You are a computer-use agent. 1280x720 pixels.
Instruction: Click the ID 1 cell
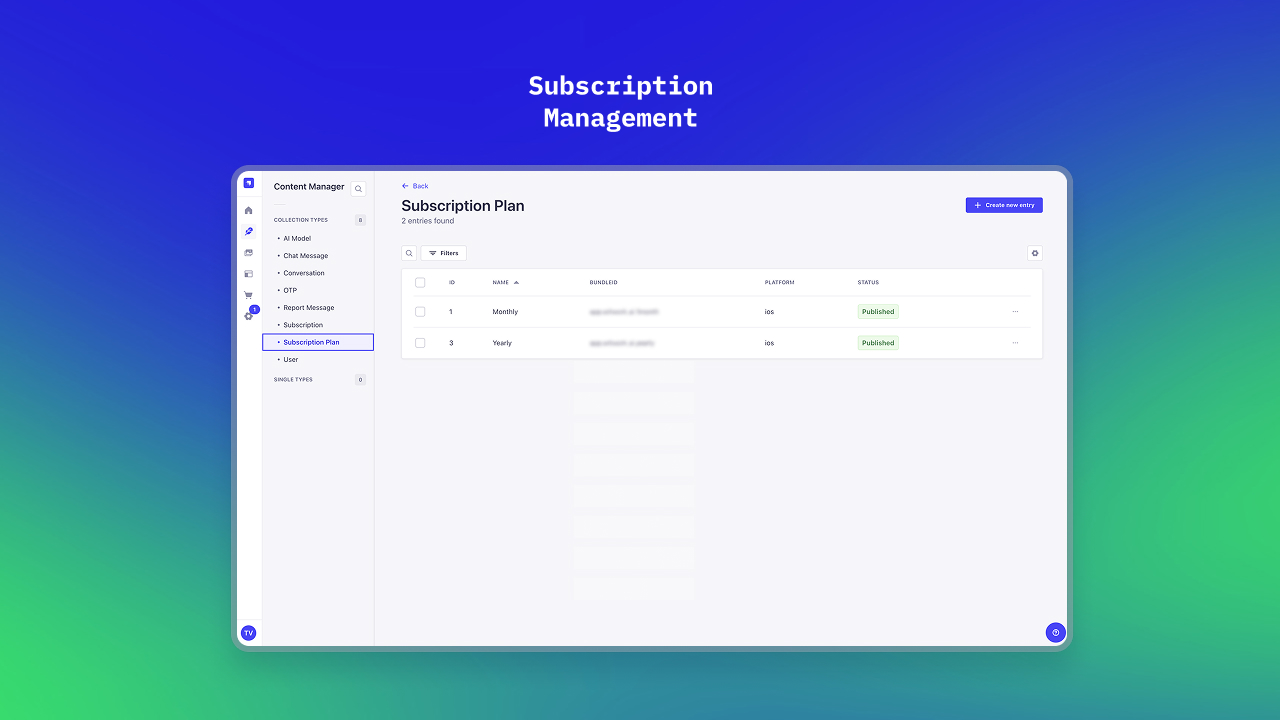(451, 312)
